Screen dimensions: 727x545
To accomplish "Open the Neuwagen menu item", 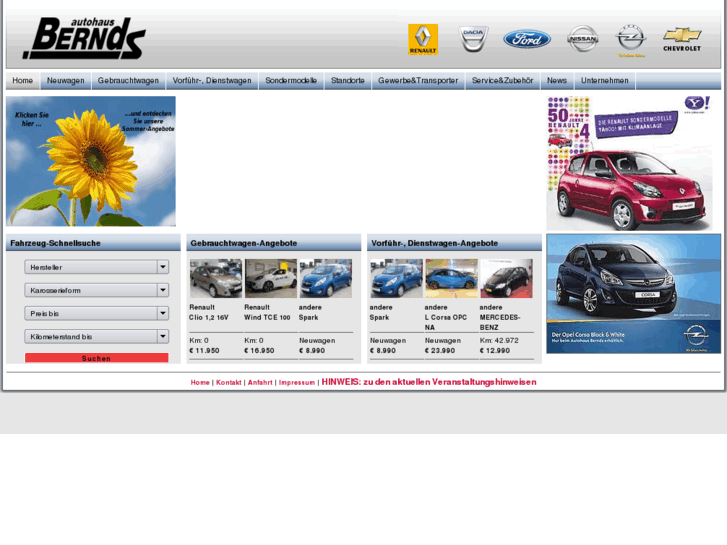I will [65, 81].
